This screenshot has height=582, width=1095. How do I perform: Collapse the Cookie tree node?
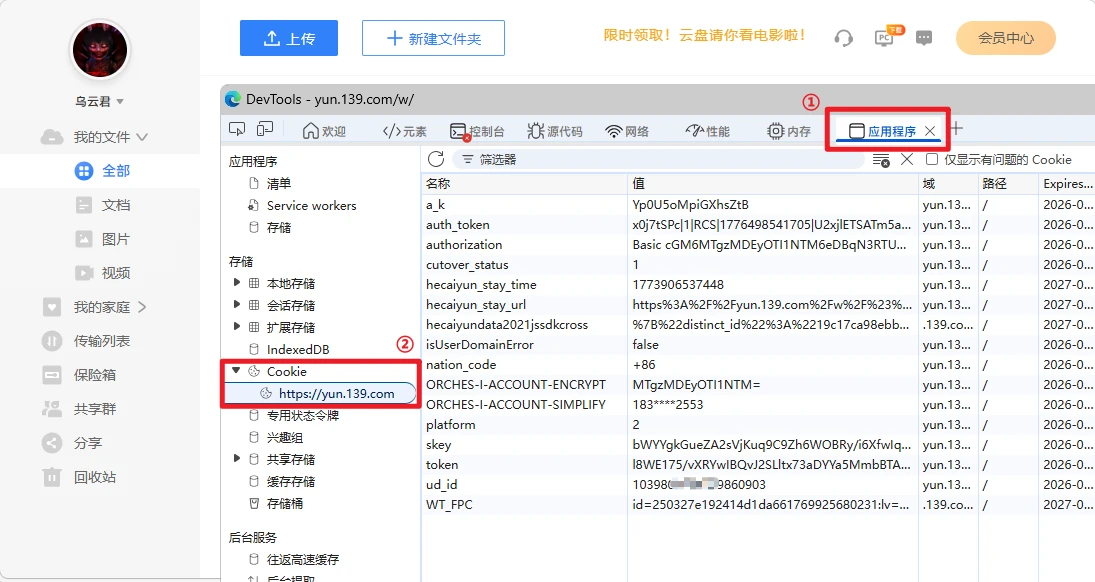click(x=237, y=371)
